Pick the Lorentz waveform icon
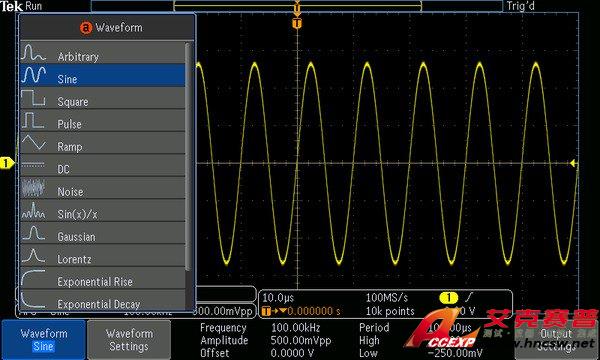 pos(33,256)
